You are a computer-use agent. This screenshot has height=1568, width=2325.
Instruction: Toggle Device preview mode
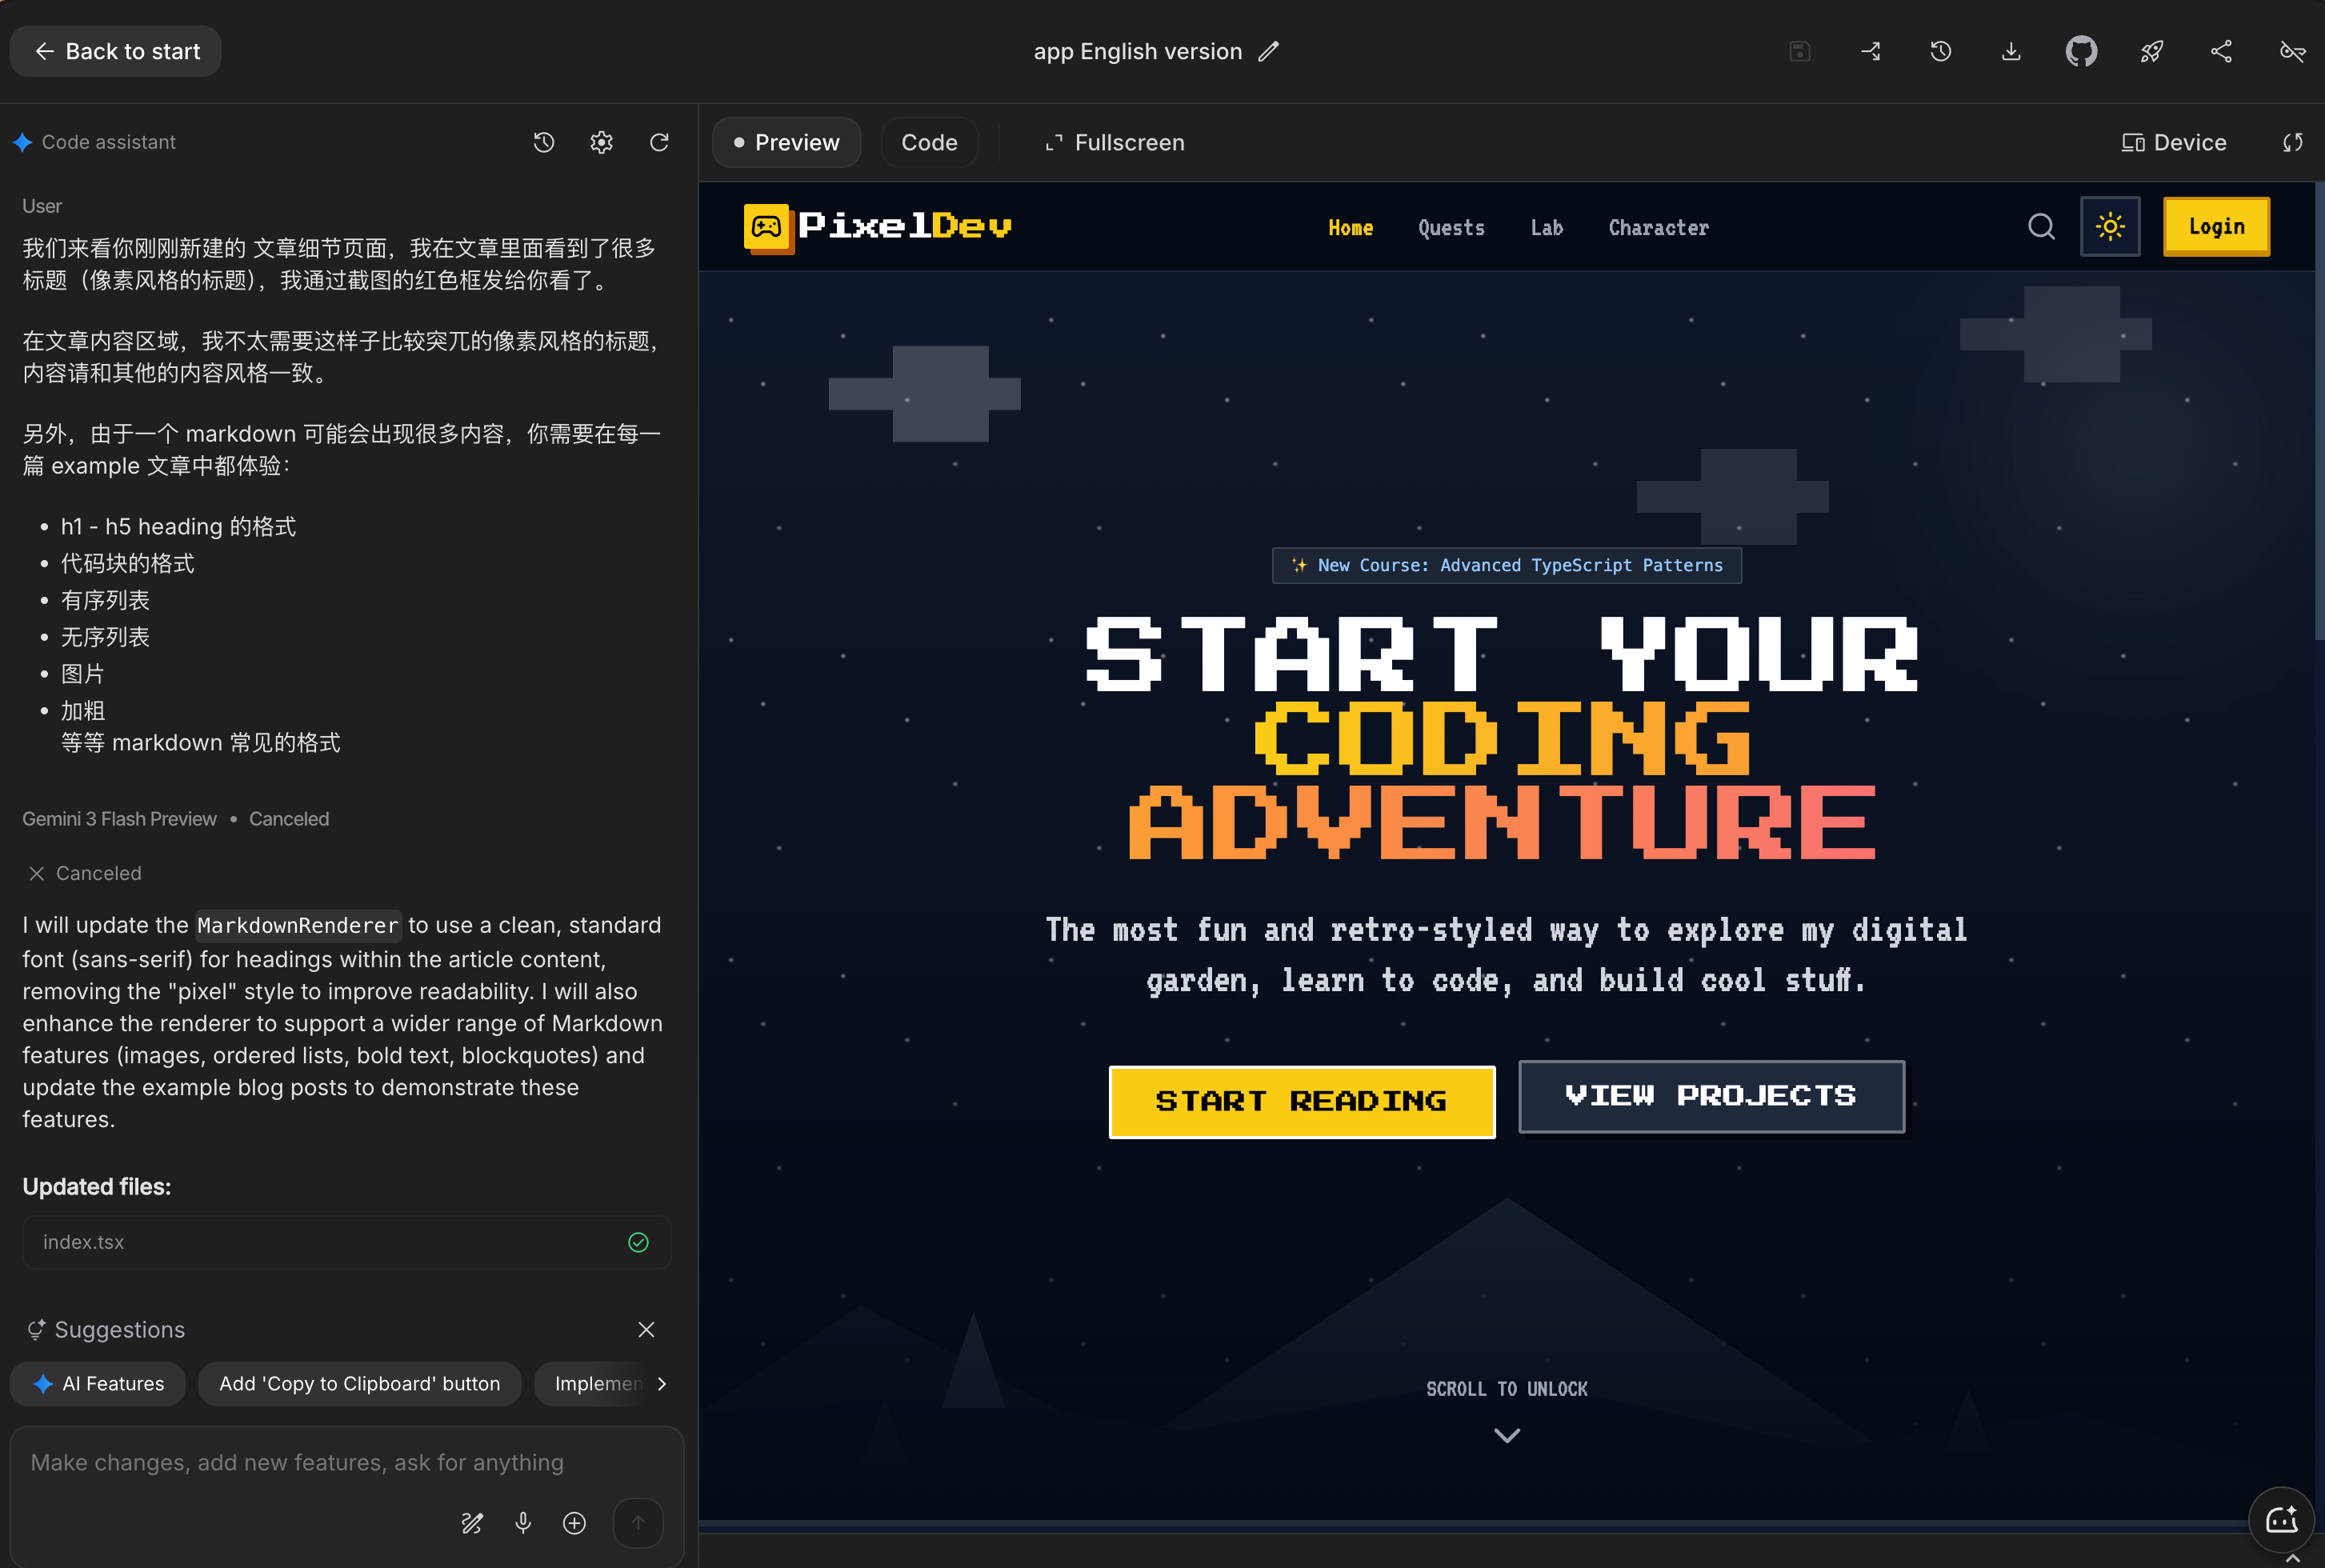pyautogui.click(x=2174, y=142)
